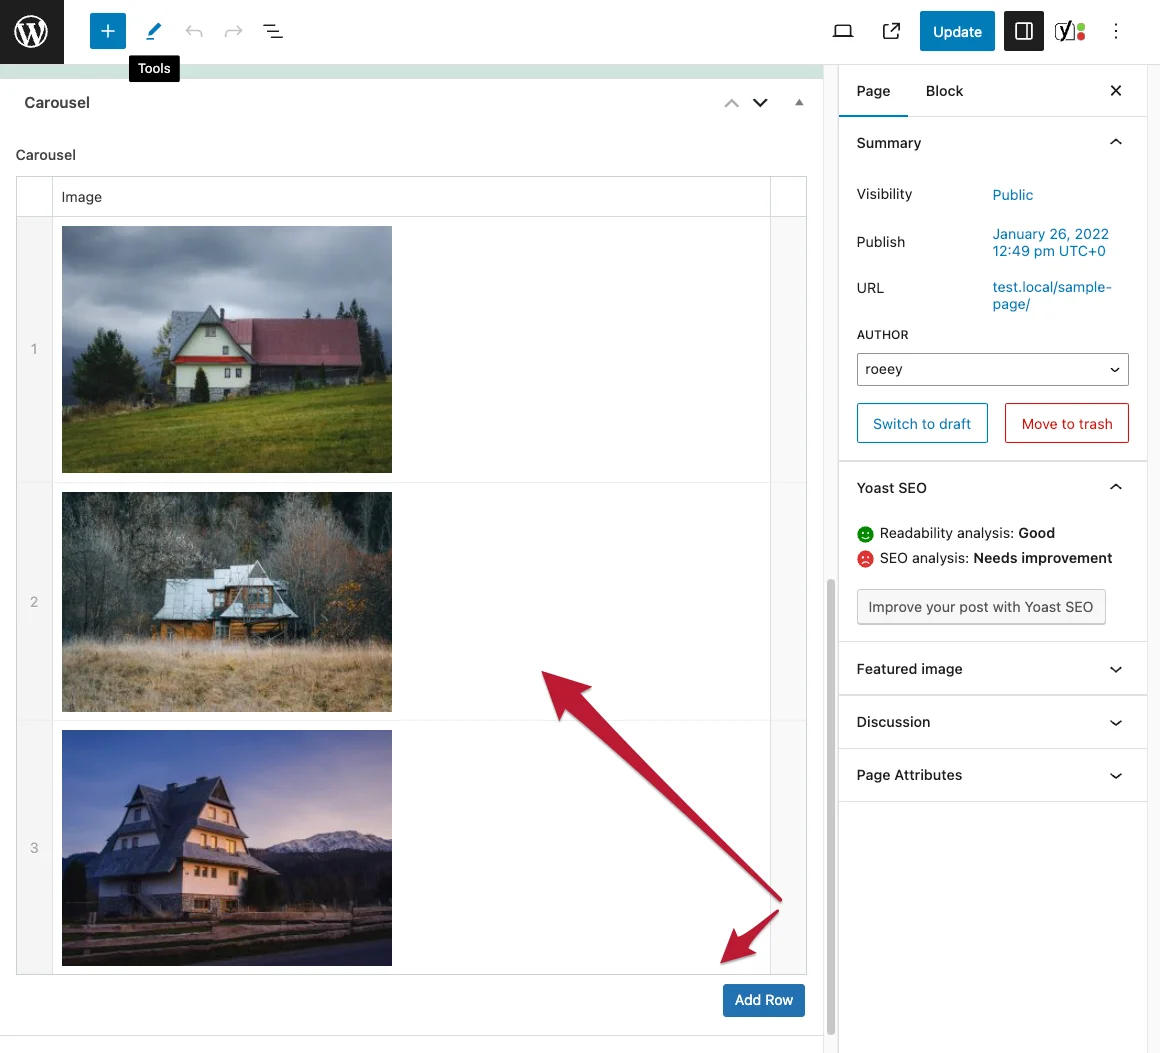1160x1053 pixels.
Task: Open the Document Overview list icon
Action: pos(273,31)
